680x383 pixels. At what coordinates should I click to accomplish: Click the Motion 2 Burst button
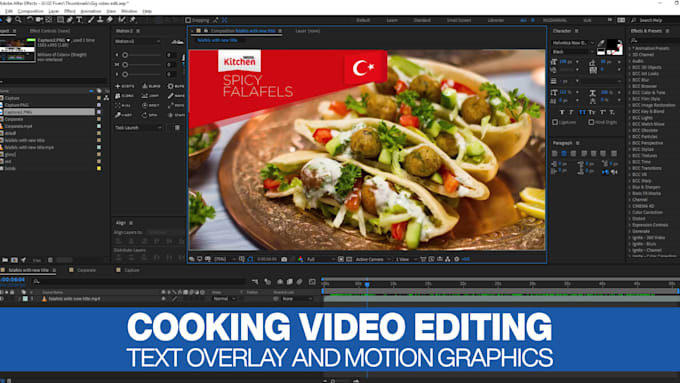pos(176,86)
